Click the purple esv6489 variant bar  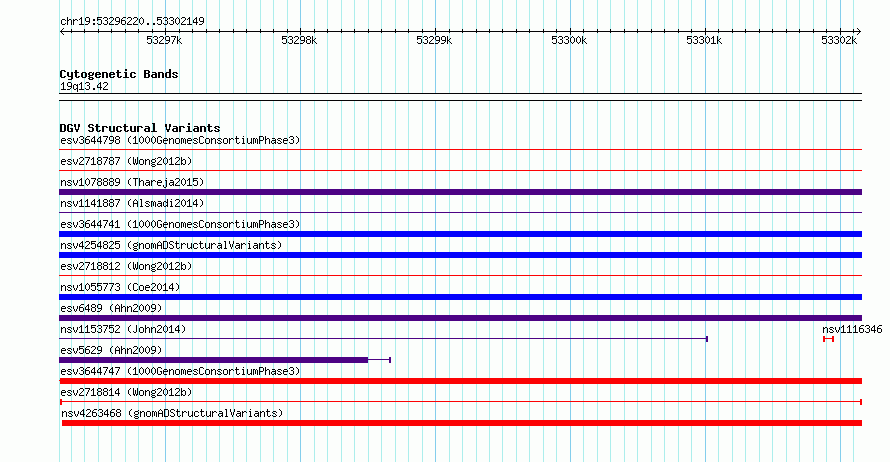(460, 318)
